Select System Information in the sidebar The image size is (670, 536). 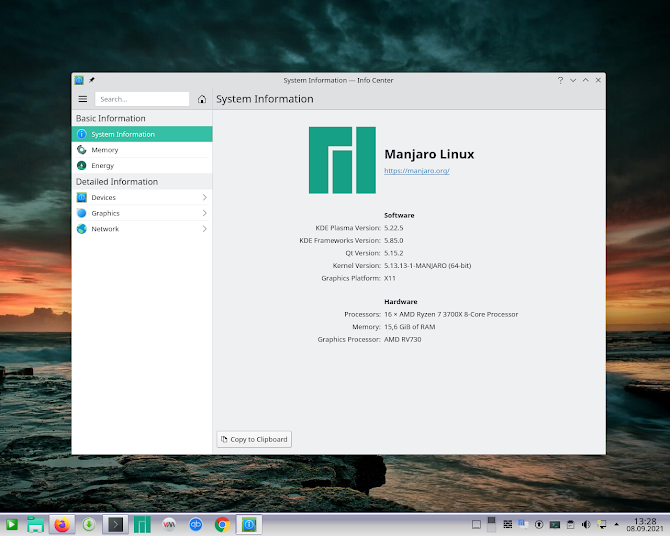coord(142,134)
